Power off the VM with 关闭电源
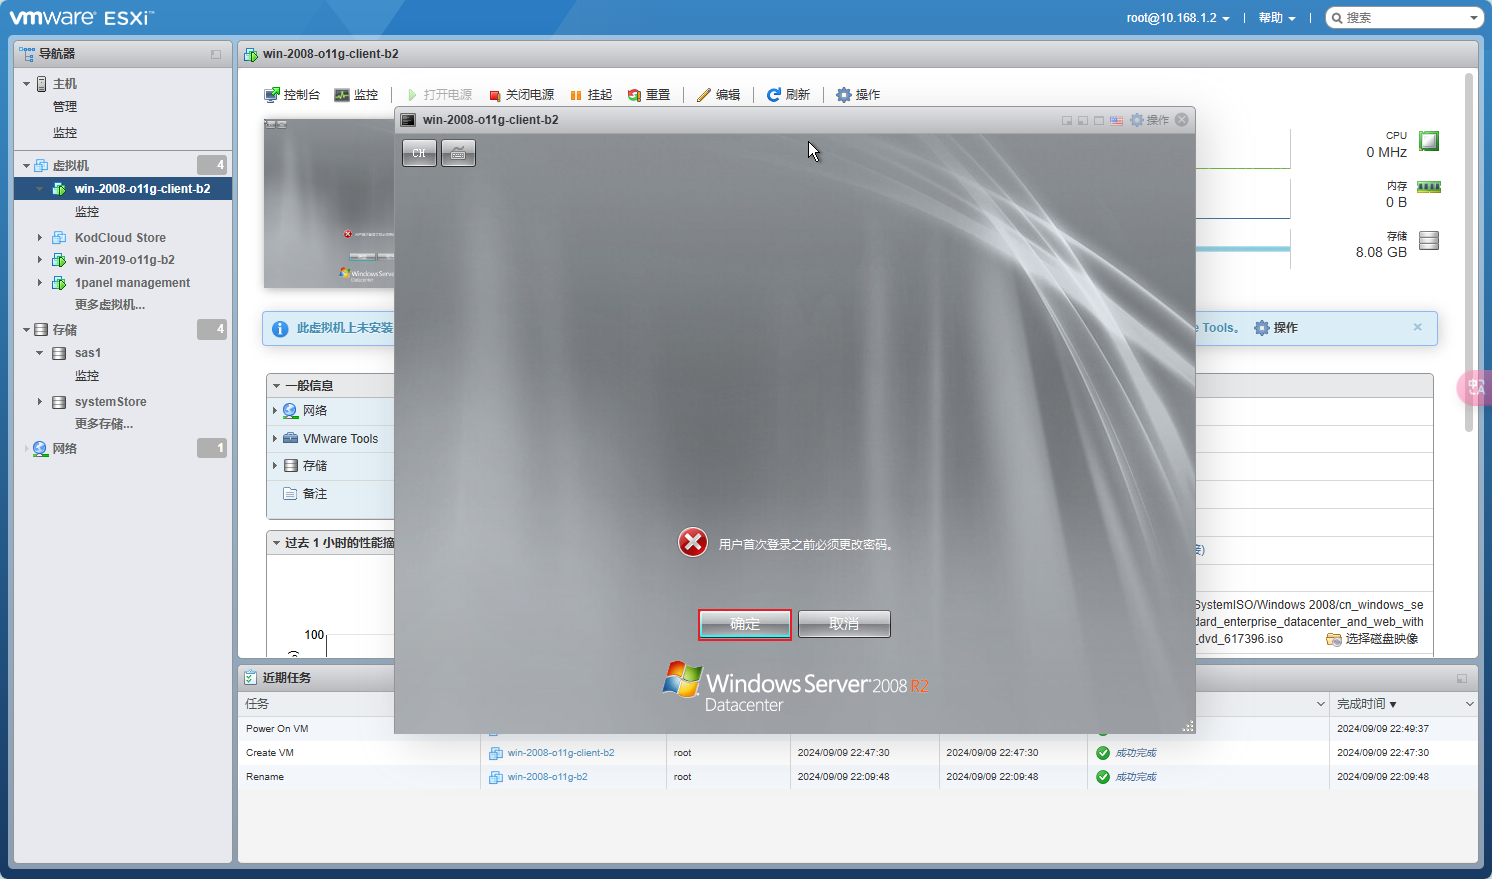Viewport: 1492px width, 879px height. point(521,95)
